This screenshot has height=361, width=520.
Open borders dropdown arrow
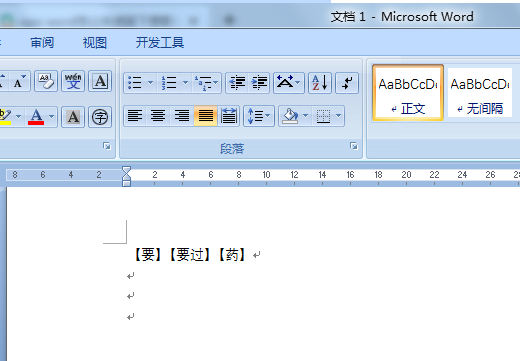point(339,116)
